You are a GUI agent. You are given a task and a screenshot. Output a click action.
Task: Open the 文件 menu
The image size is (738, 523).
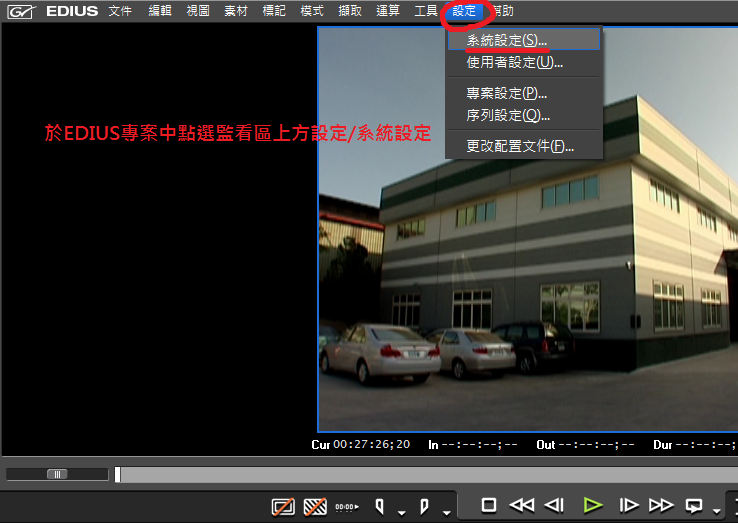click(120, 11)
